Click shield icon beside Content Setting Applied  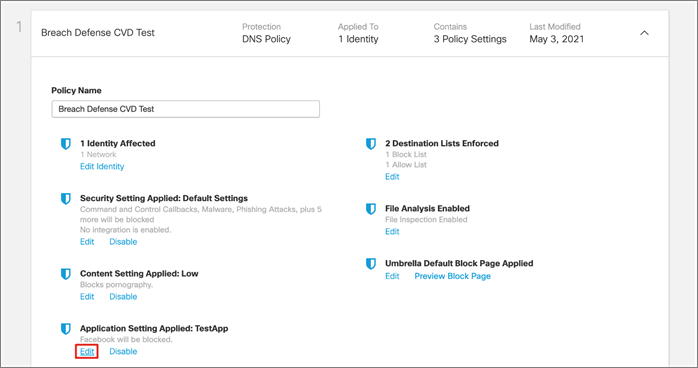click(65, 274)
